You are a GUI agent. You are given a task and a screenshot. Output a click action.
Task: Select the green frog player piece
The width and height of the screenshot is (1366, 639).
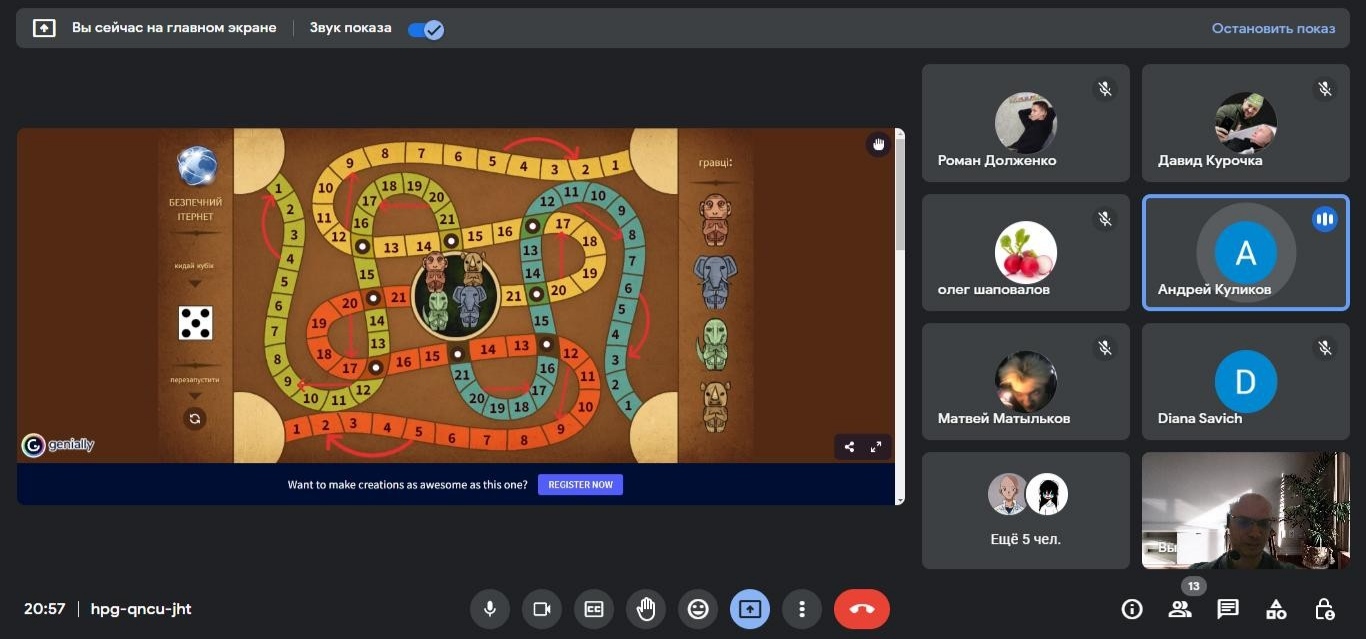(x=714, y=344)
